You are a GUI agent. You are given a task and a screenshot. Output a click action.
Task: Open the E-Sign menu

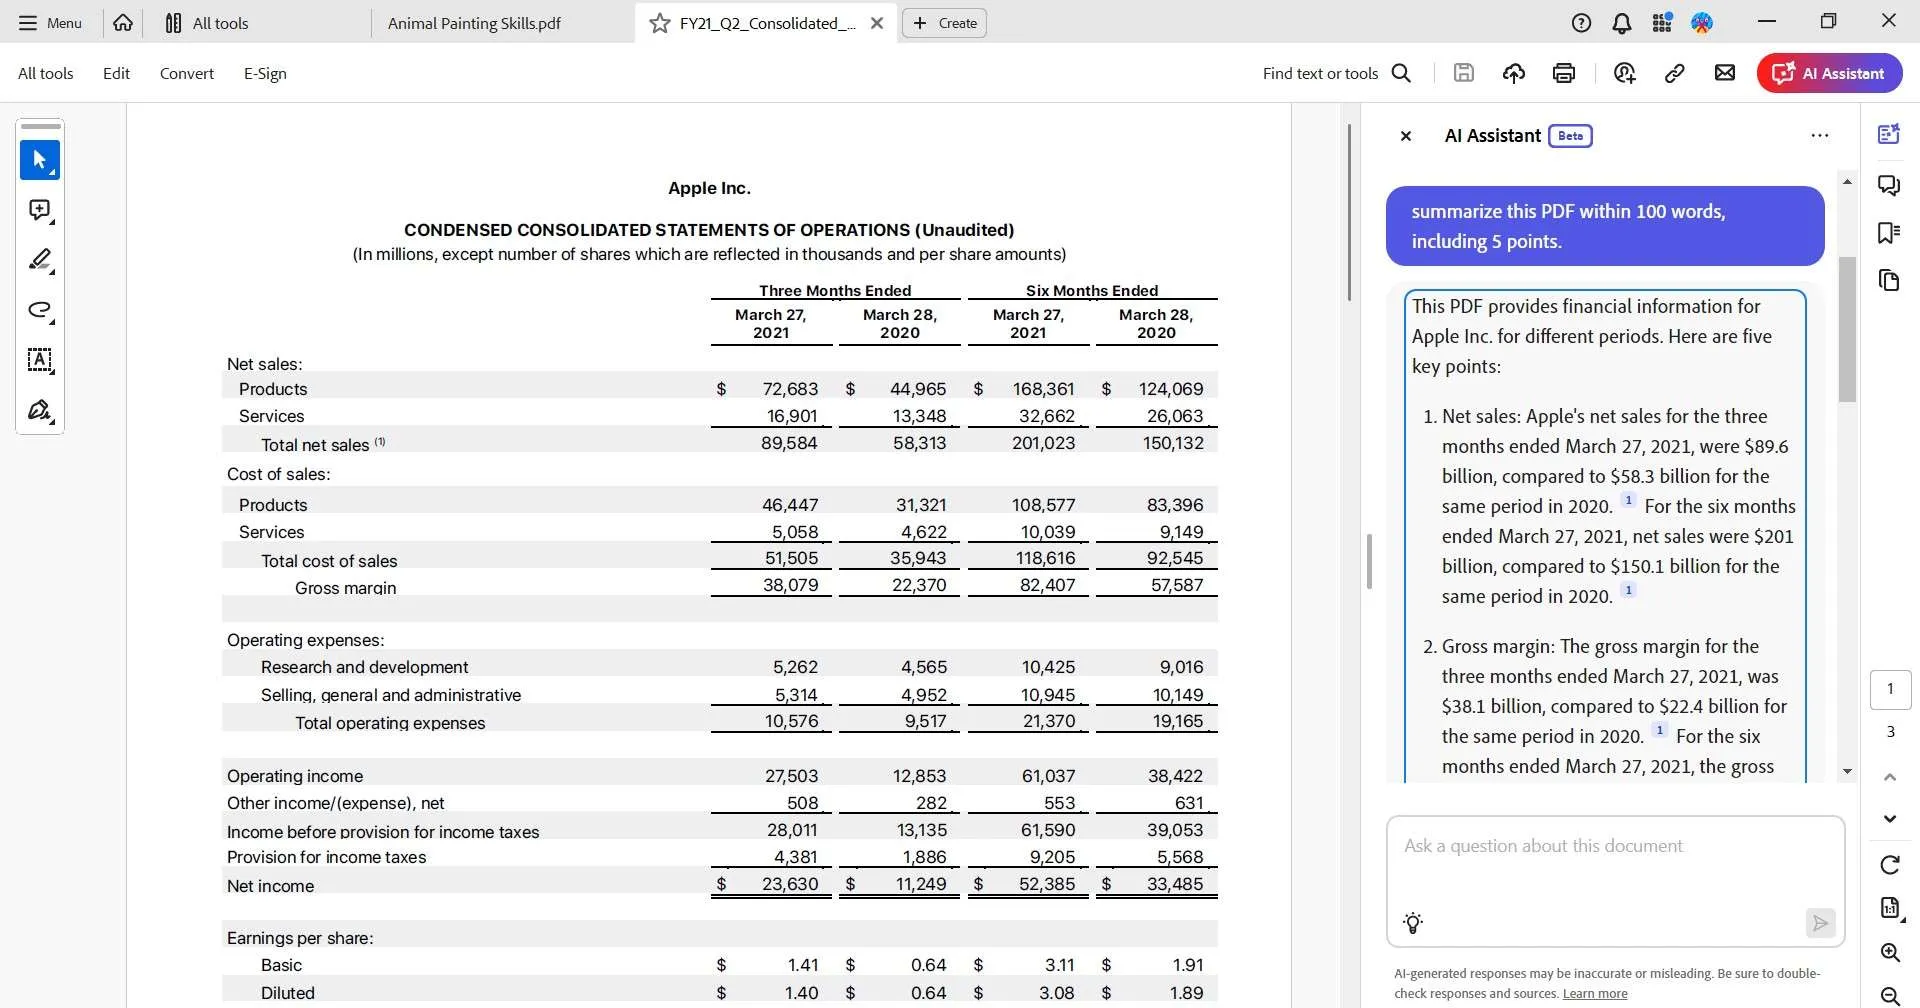[265, 73]
